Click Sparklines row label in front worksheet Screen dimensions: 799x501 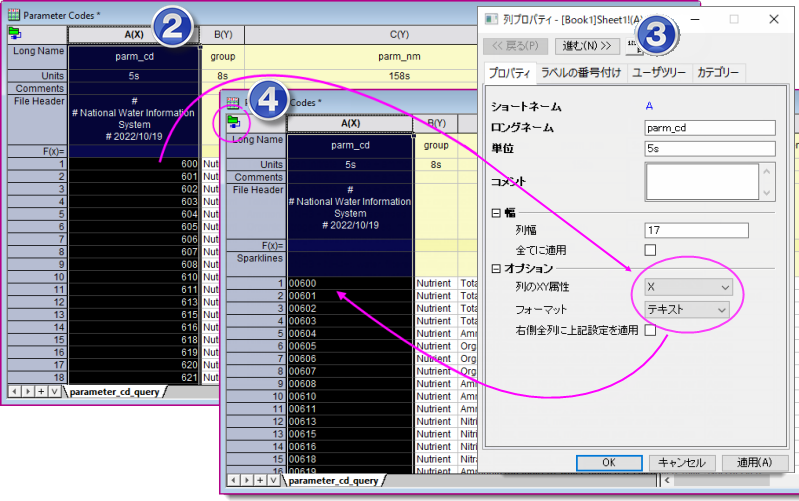(x=256, y=264)
